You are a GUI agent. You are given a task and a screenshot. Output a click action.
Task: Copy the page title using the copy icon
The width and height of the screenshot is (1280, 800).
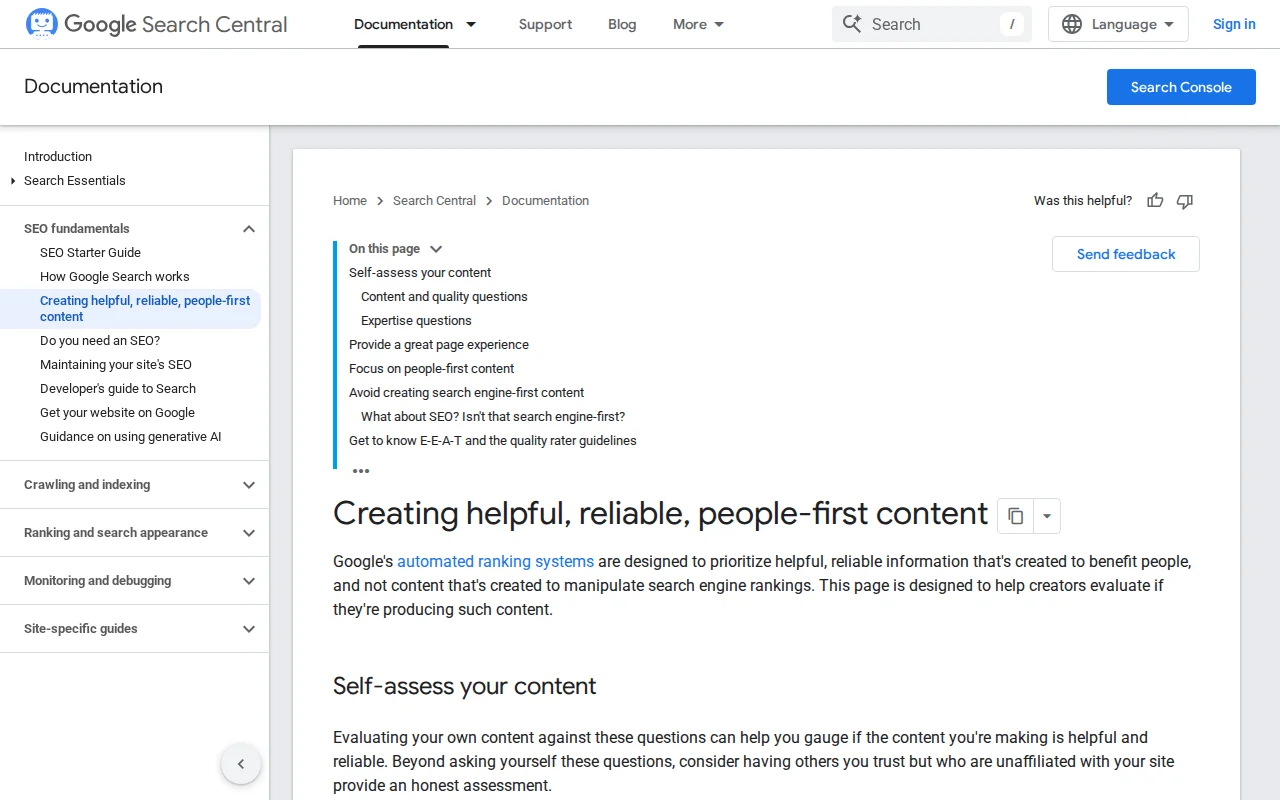click(x=1015, y=516)
